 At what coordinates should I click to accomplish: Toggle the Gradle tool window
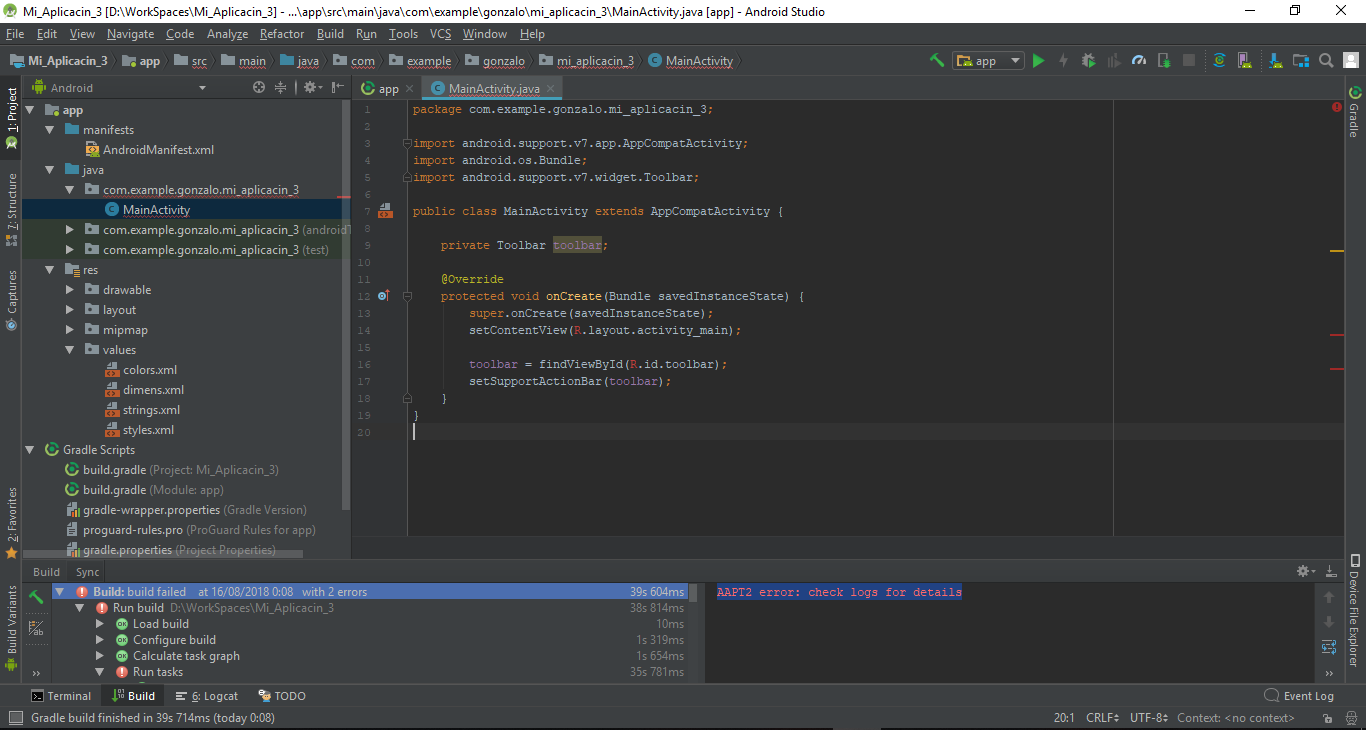1355,112
